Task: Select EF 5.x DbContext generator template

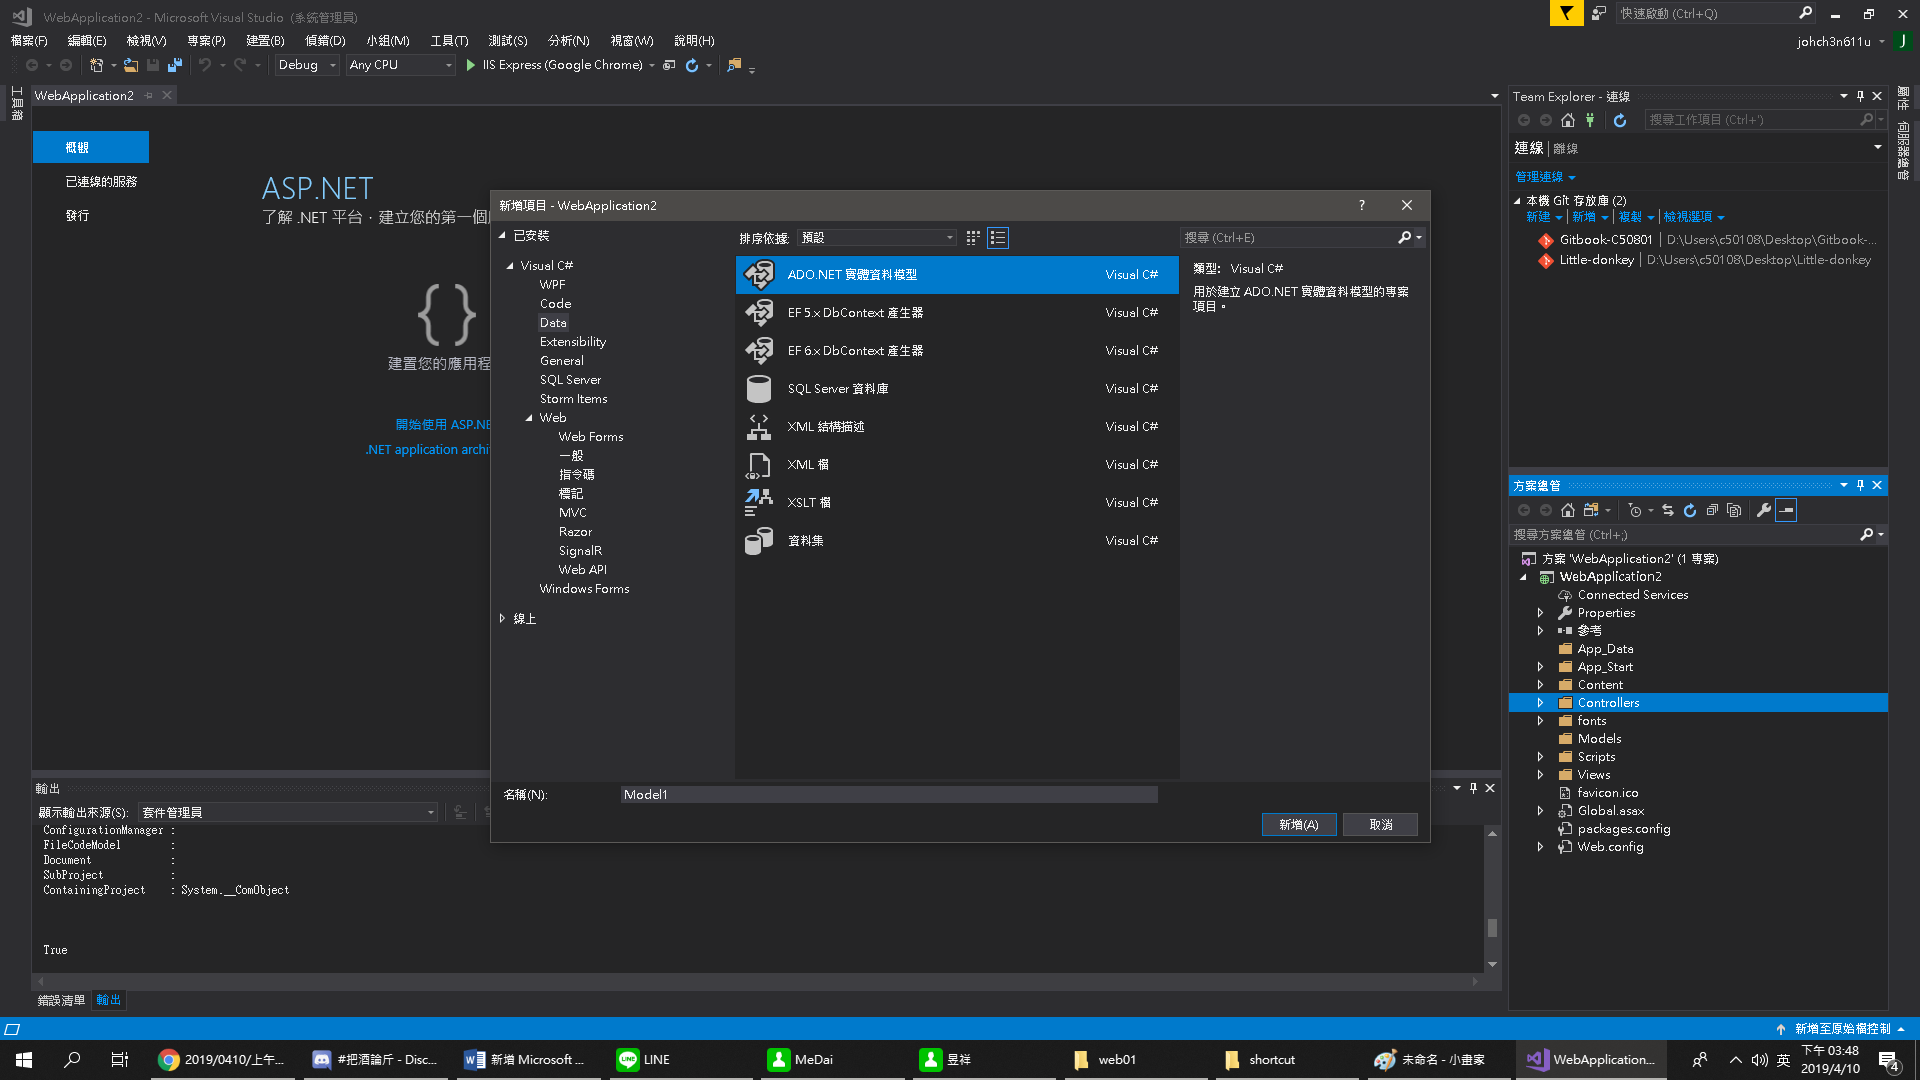Action: 957,313
